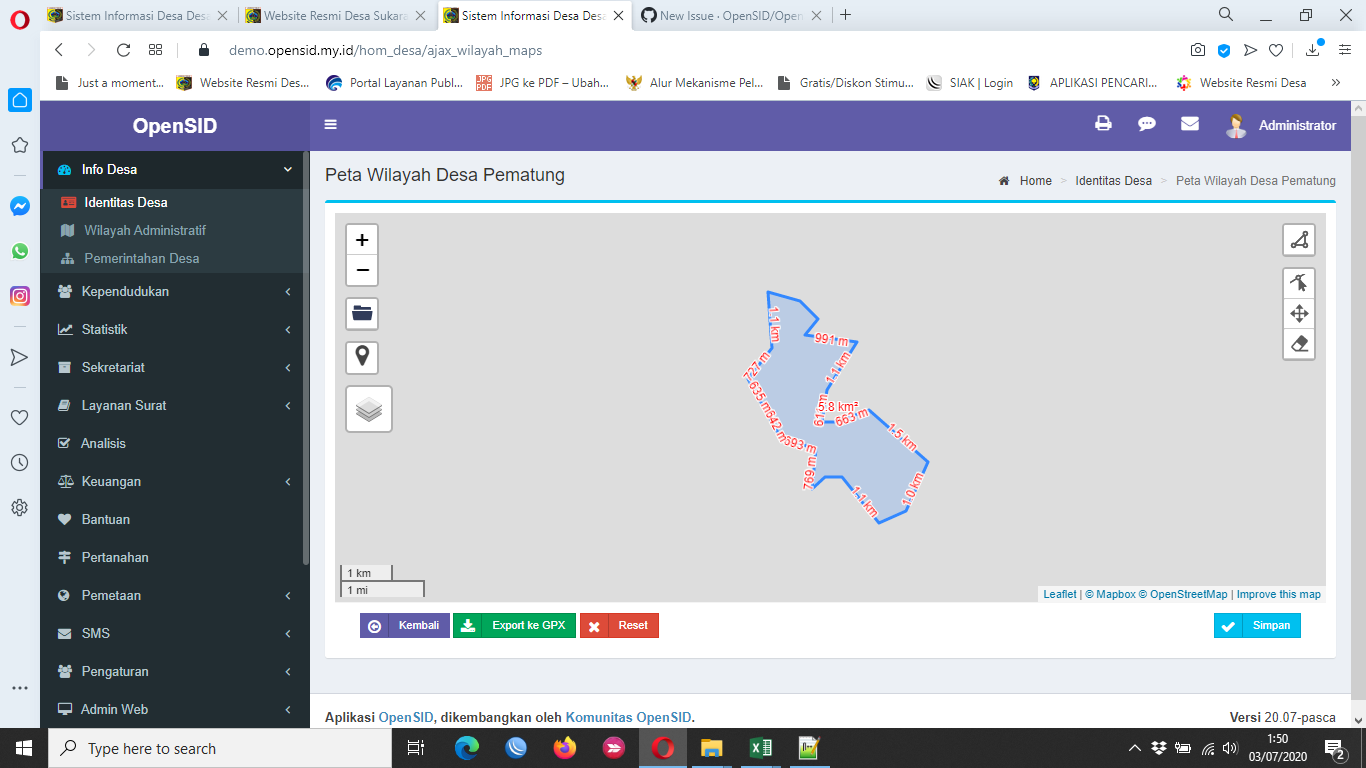The width and height of the screenshot is (1366, 768).
Task: Open Opera sidebar history clock icon
Action: (x=20, y=462)
